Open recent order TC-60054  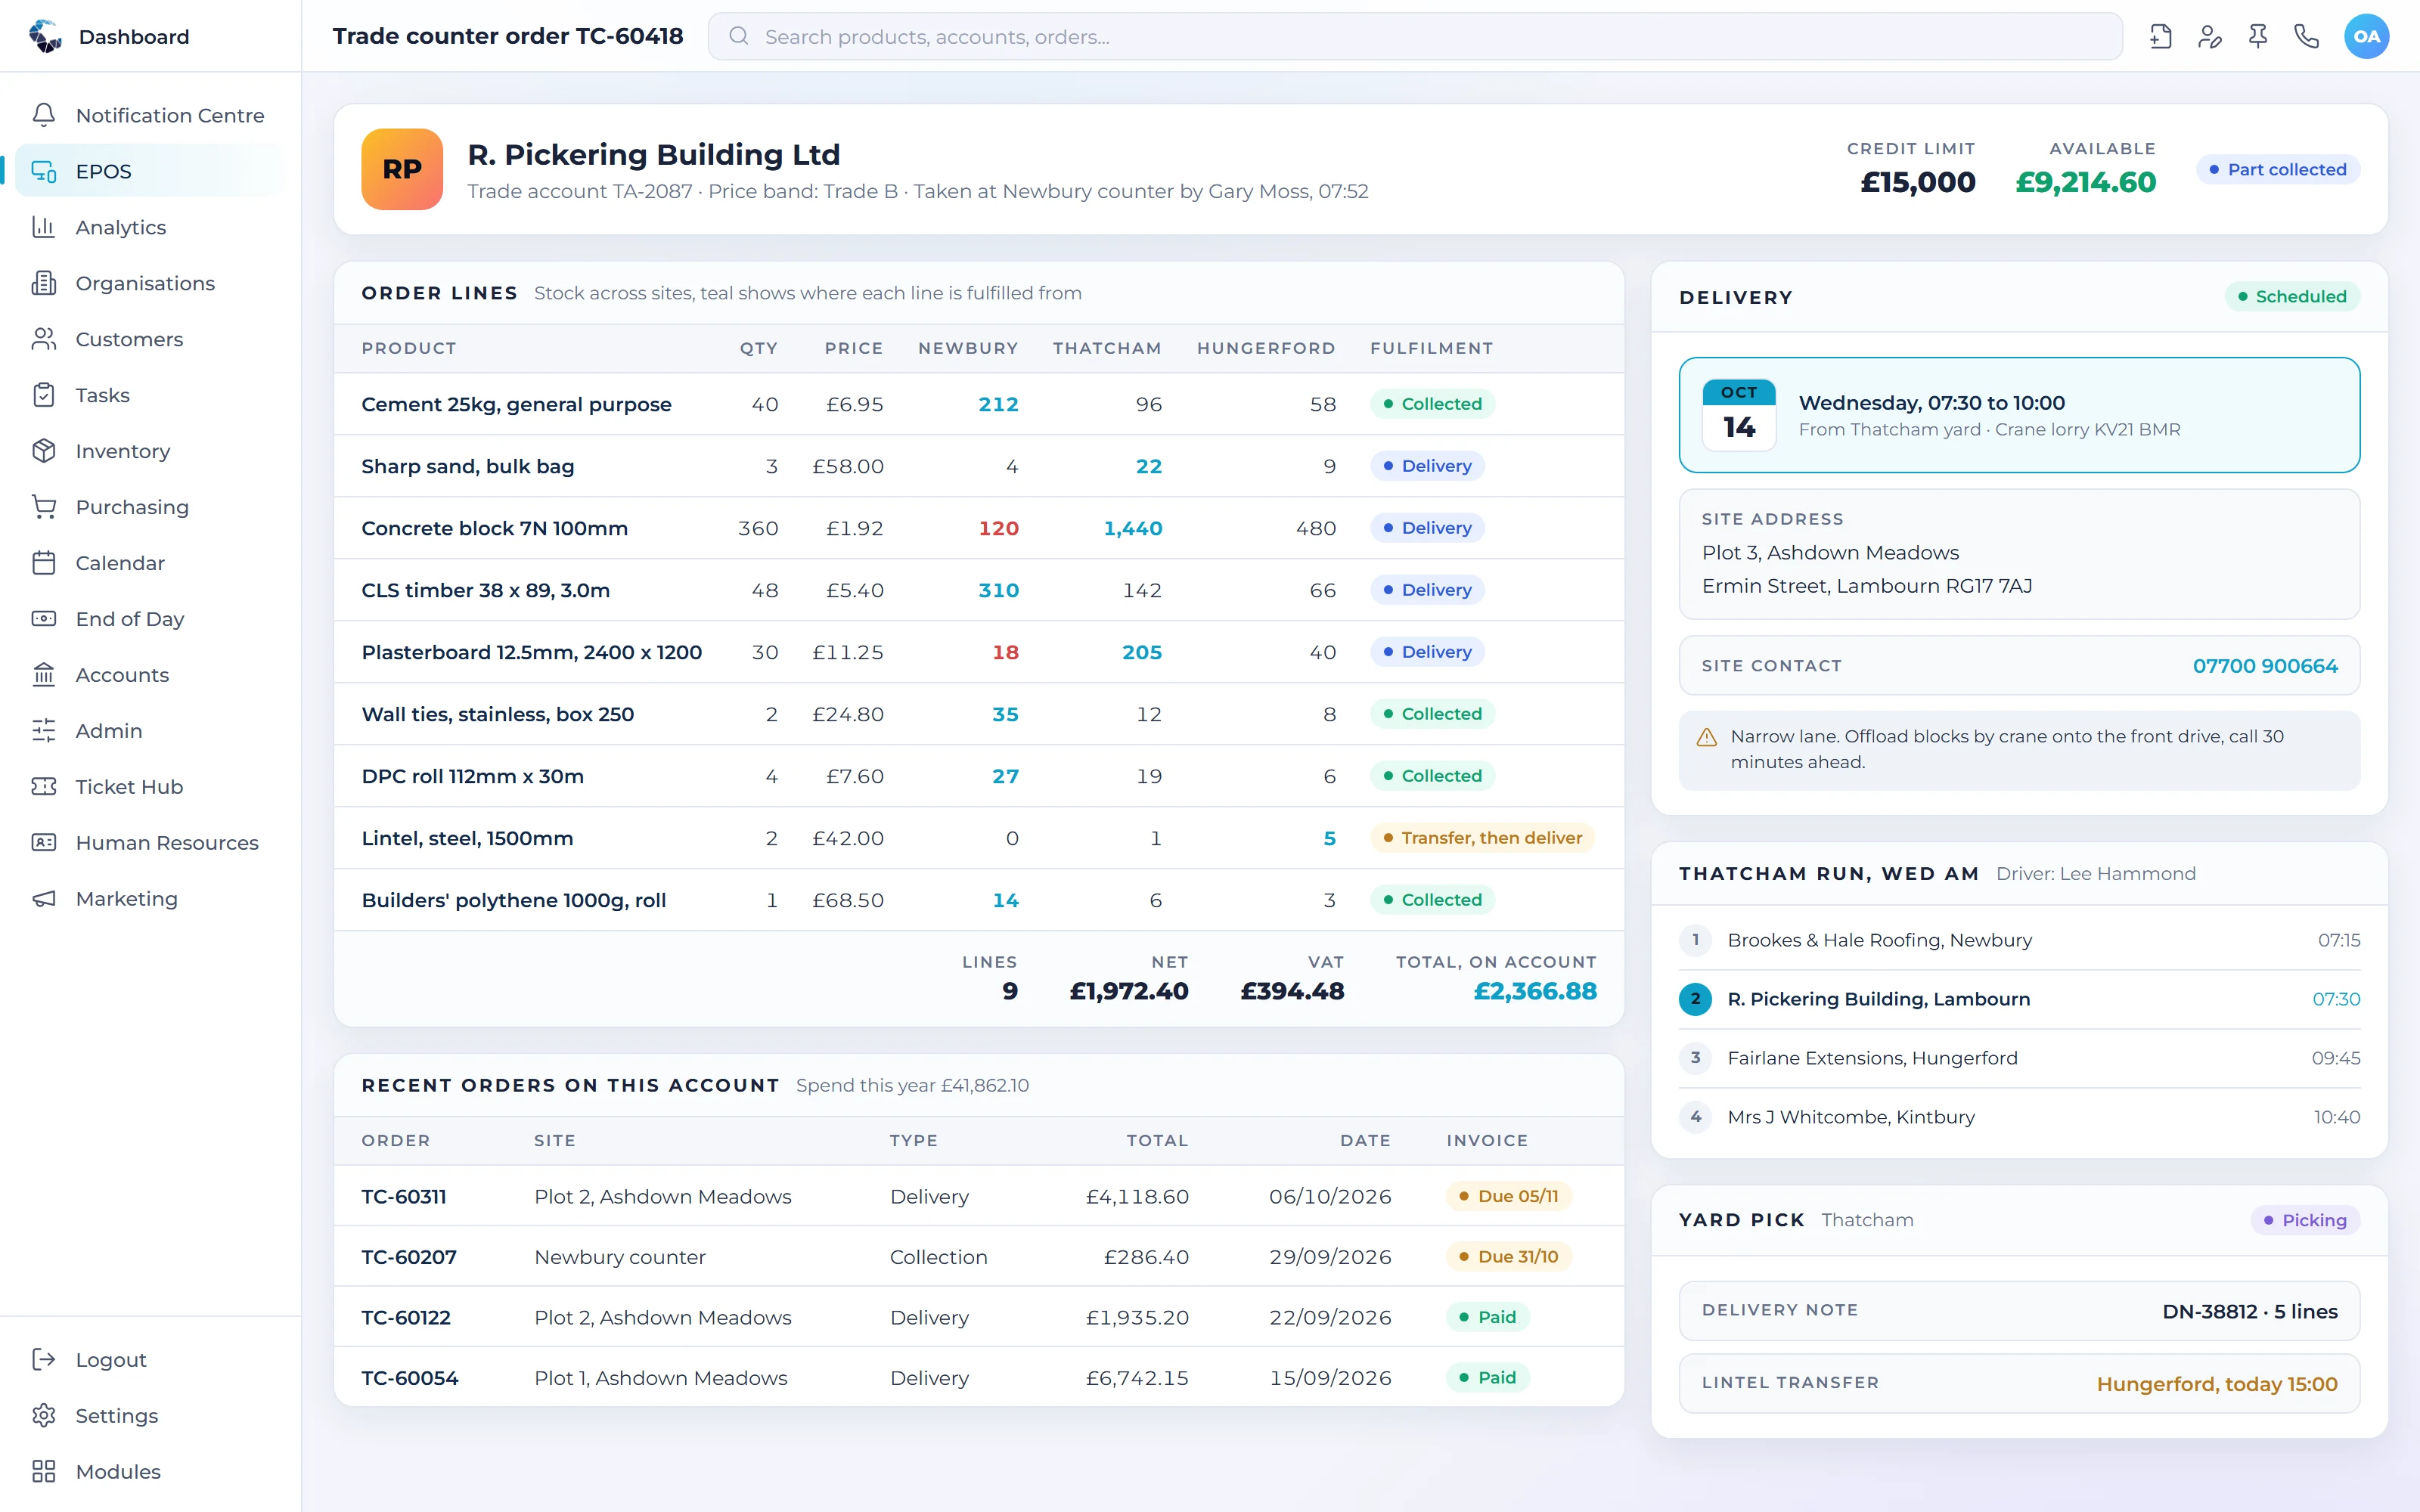coord(410,1378)
